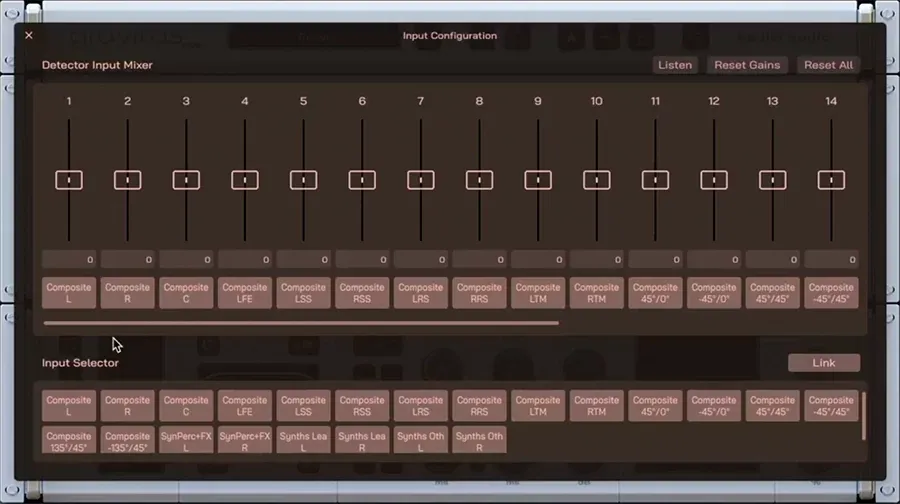900x504 pixels.
Task: Select mixer channel 5 Composite LSS button
Action: (x=303, y=293)
